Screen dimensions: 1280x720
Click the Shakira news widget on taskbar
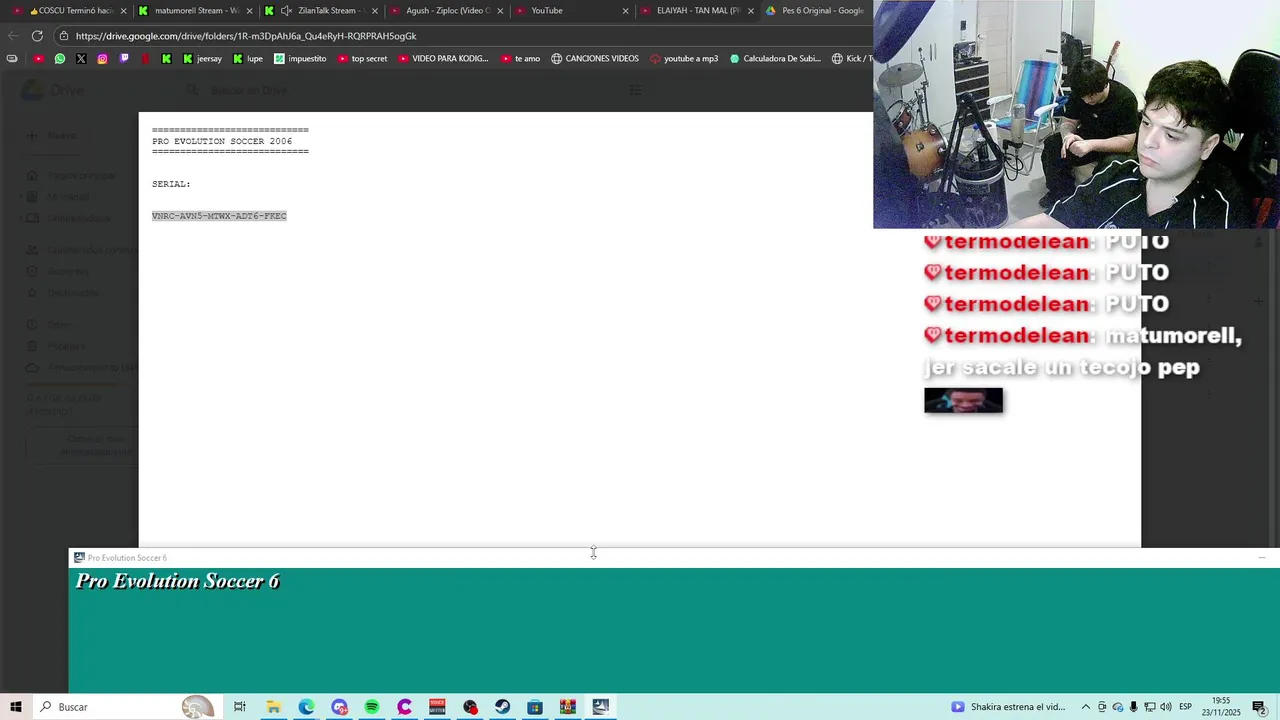[x=1008, y=707]
